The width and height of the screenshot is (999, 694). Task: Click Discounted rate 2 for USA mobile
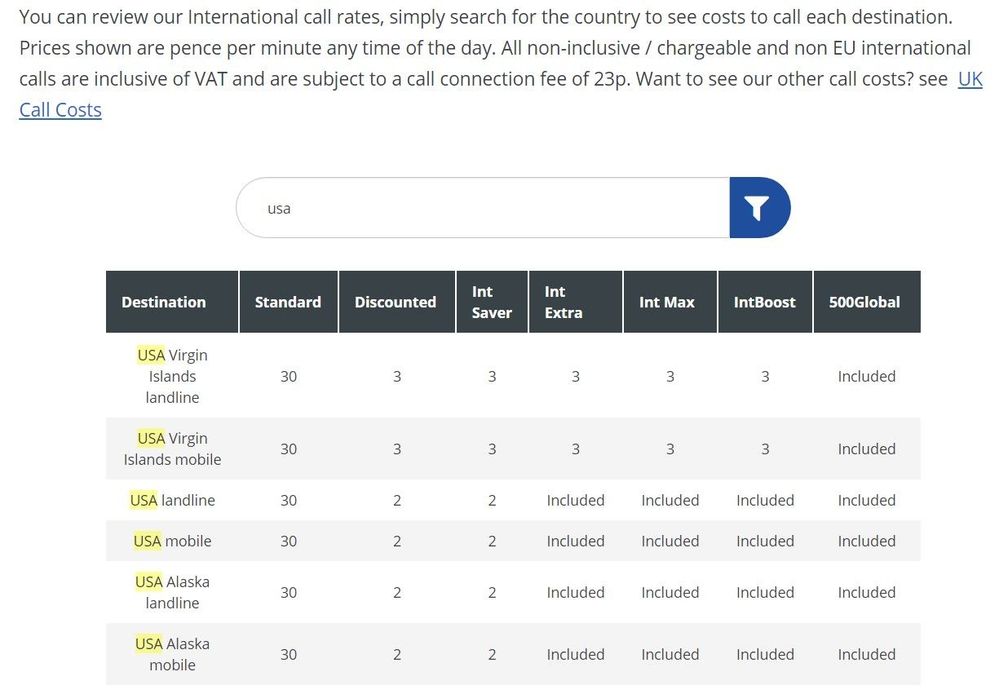click(397, 541)
